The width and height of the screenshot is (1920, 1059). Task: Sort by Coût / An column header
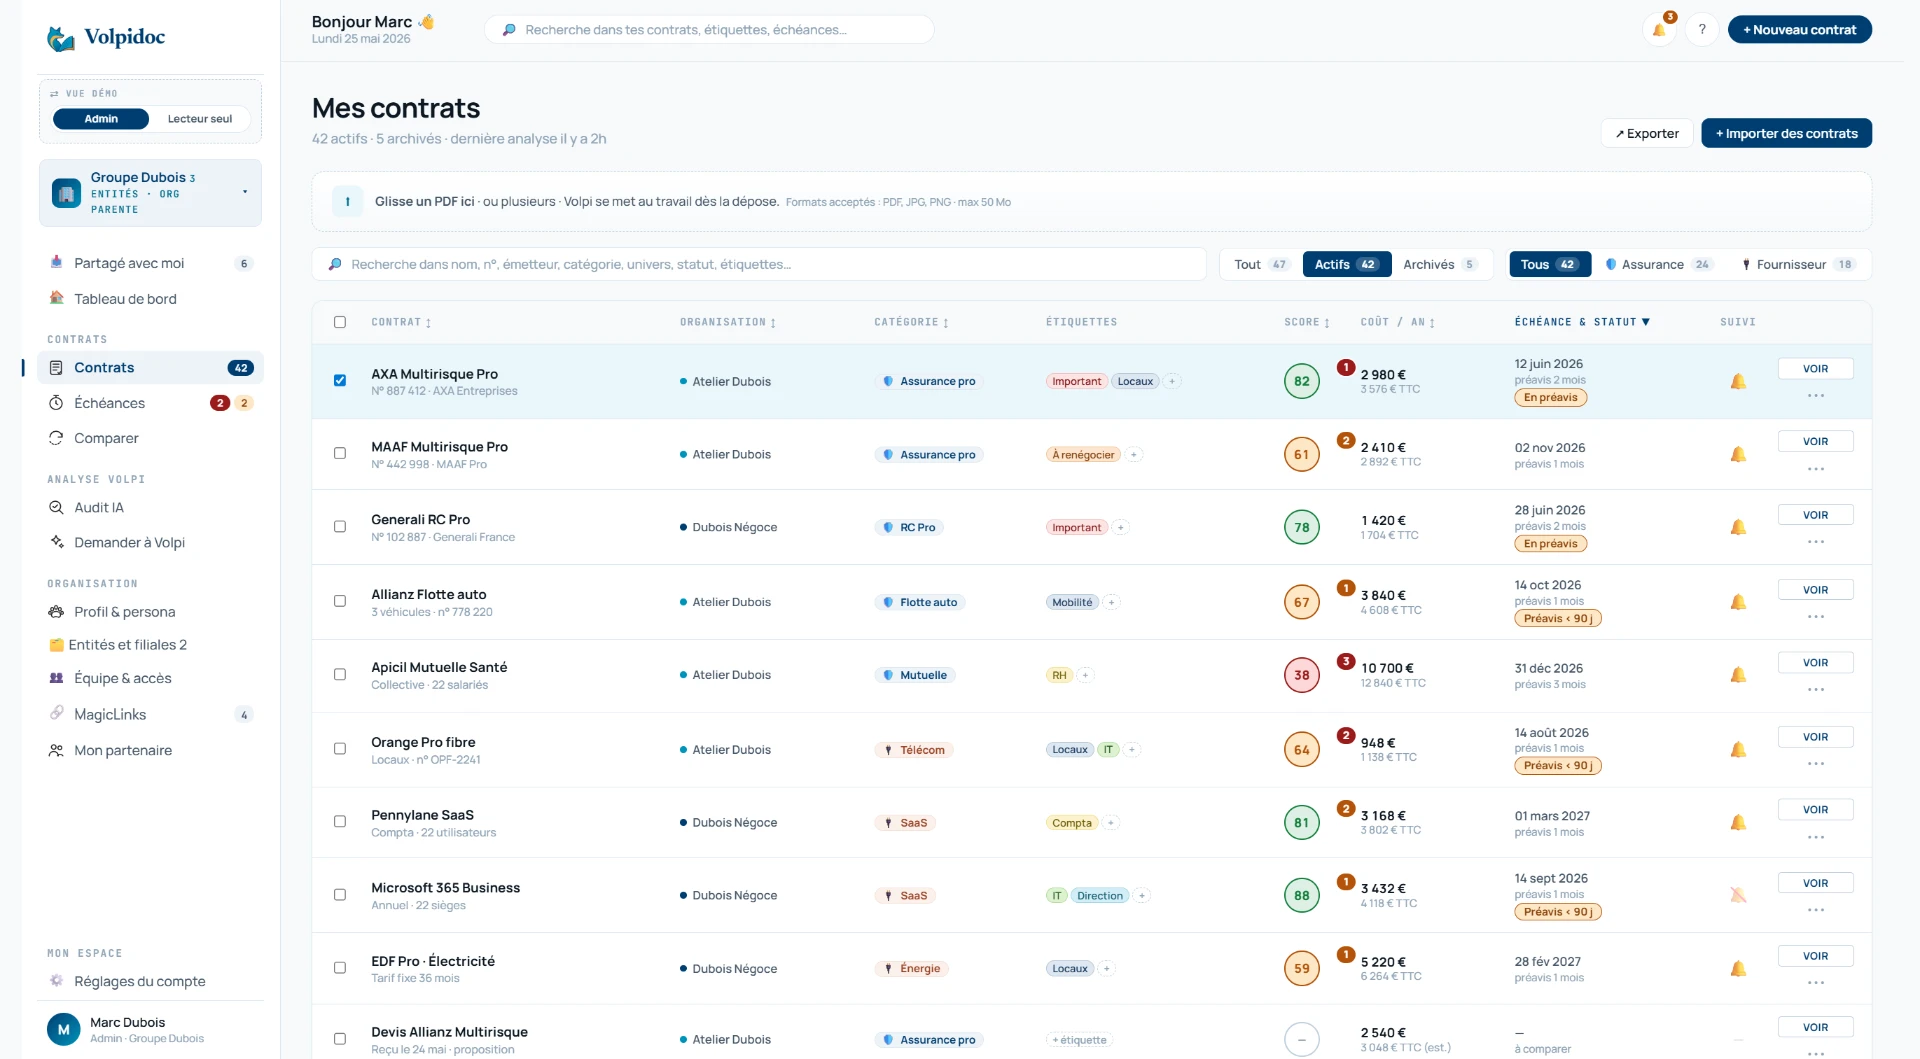click(1397, 322)
